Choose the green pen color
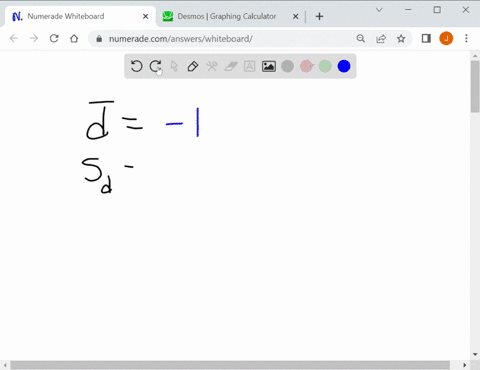The image size is (480, 370). (325, 66)
